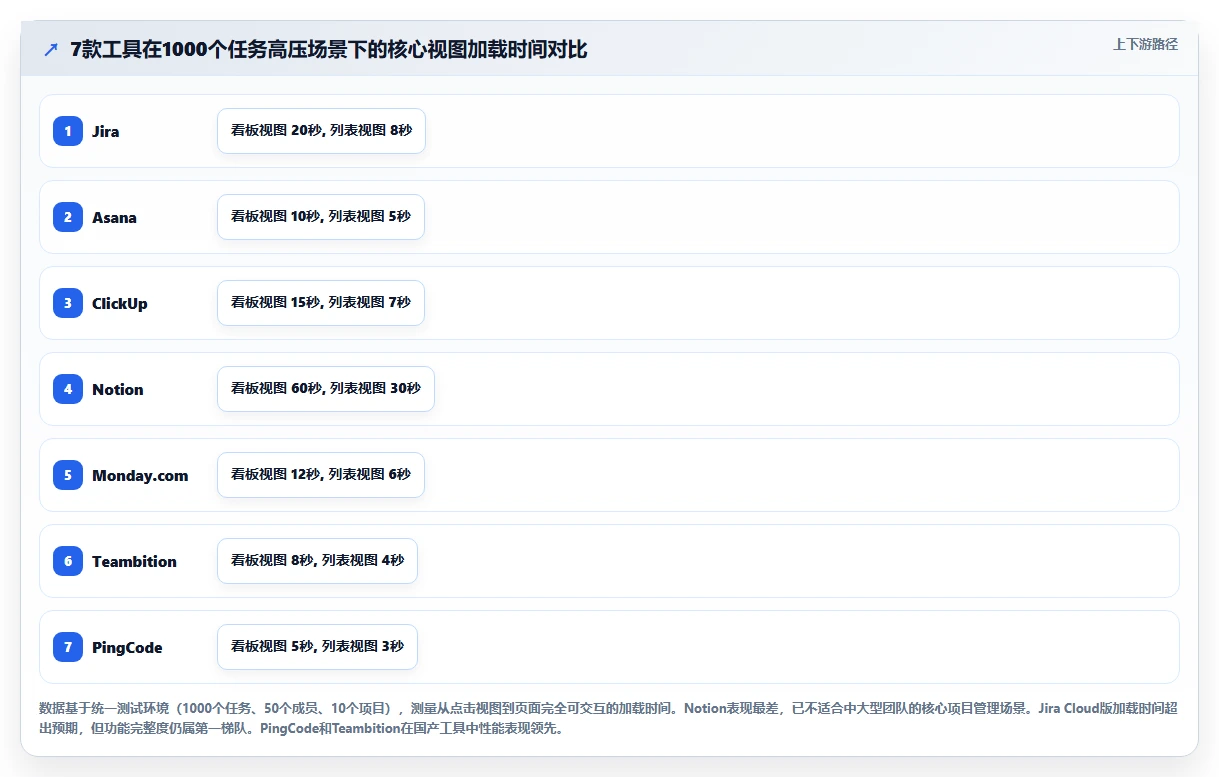Click the number 1 badge for Jira
The width and height of the screenshot is (1219, 777).
click(68, 131)
